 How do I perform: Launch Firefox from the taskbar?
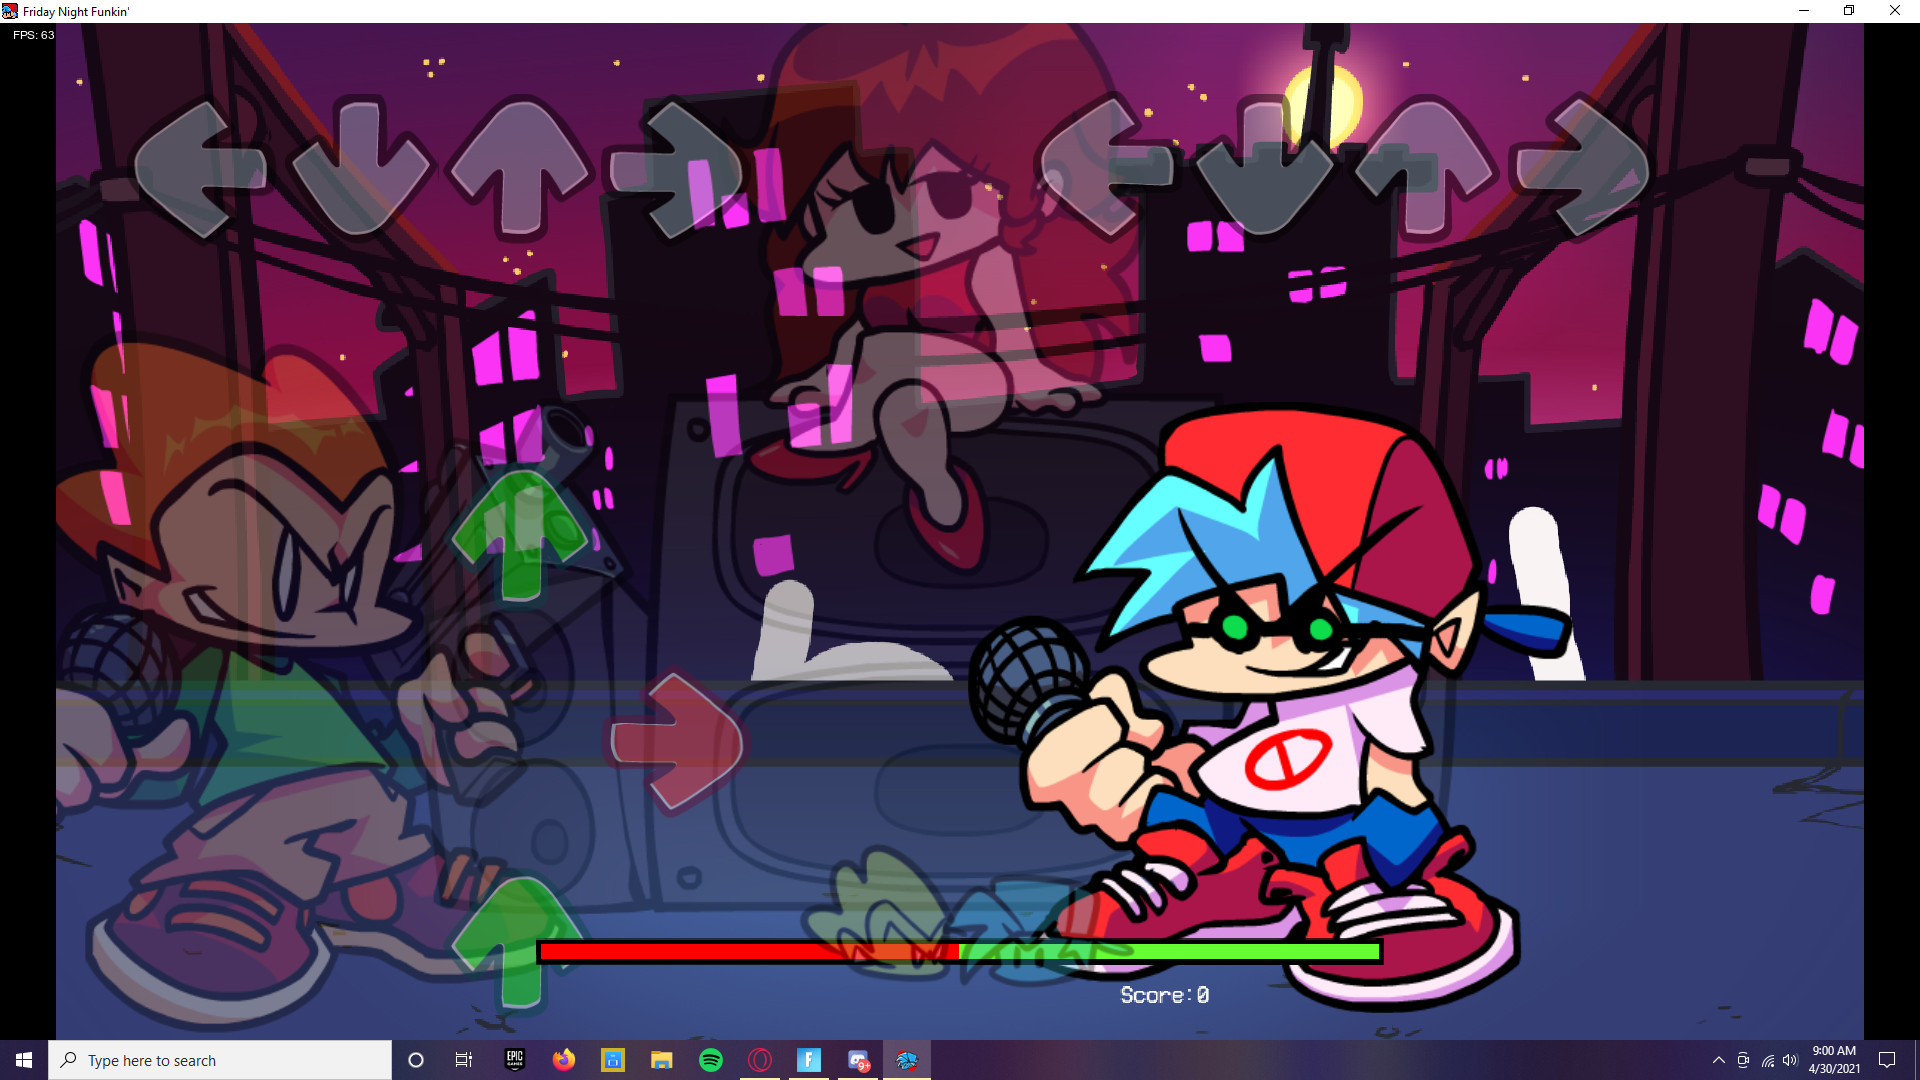[563, 1060]
